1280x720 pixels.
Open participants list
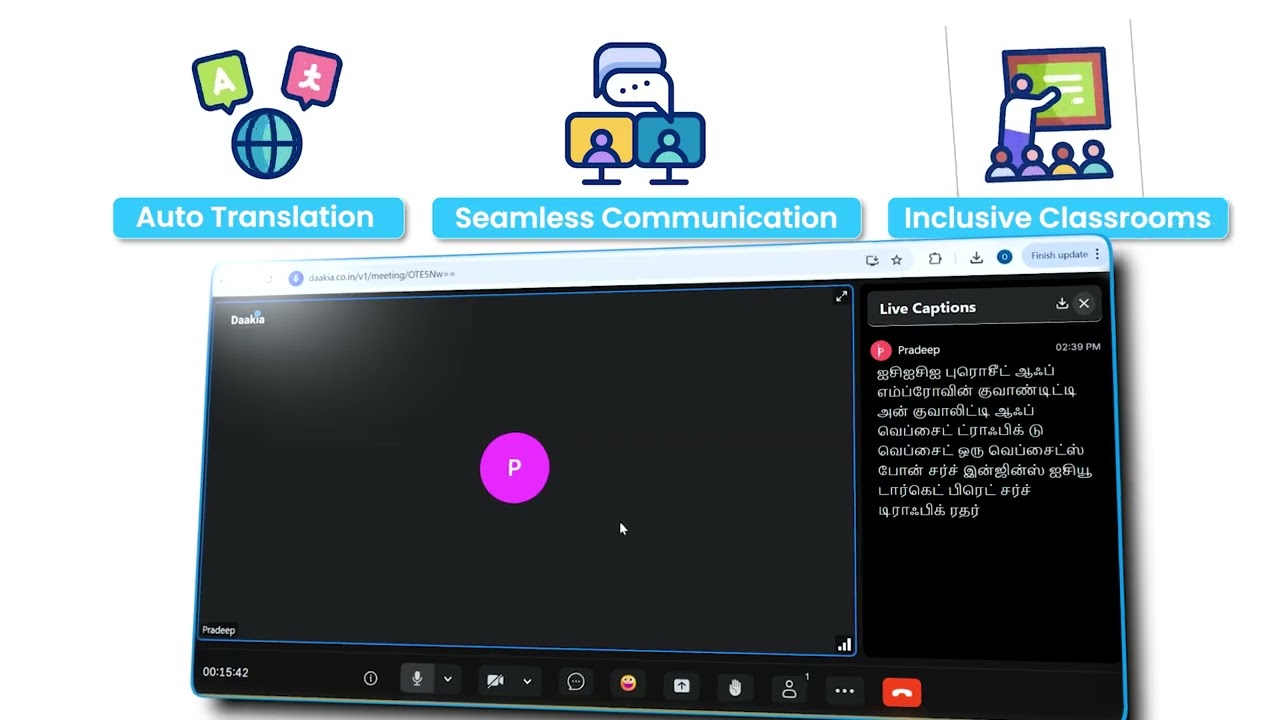[789, 689]
